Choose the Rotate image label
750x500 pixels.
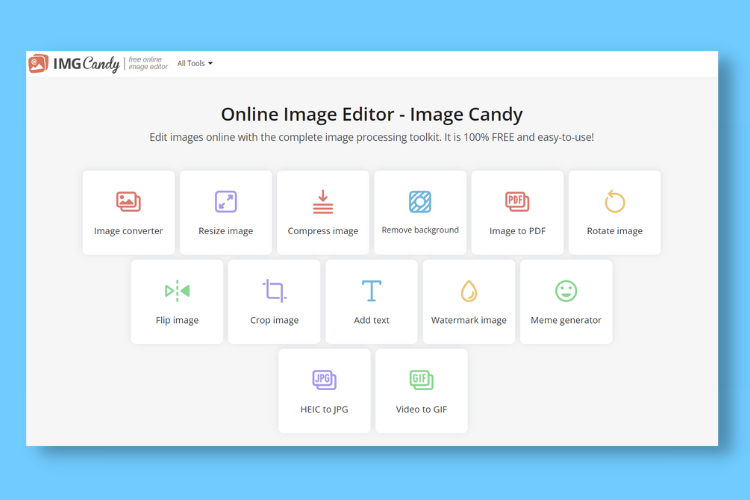(x=615, y=231)
